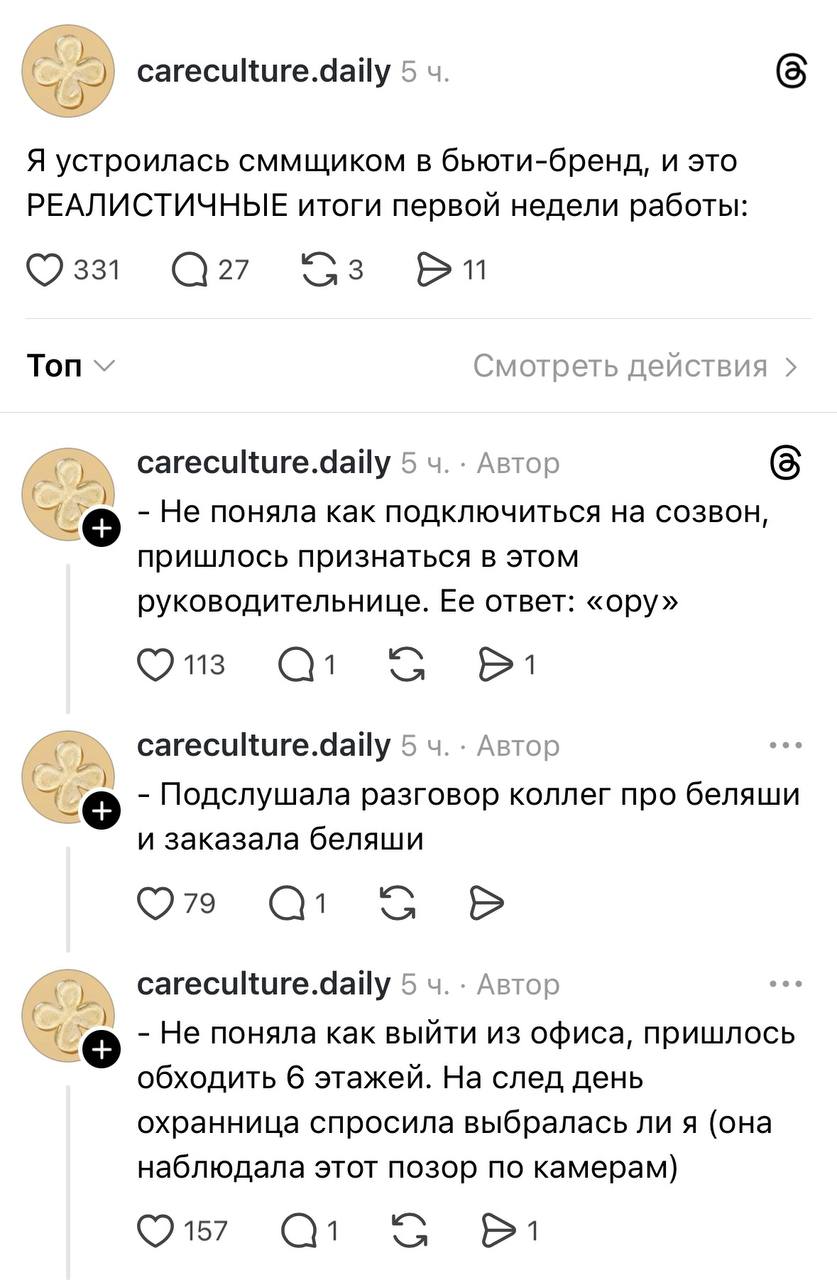Screen dimensions: 837x1280
Task: Tap Threads logo icon on main post
Action: pos(791,72)
